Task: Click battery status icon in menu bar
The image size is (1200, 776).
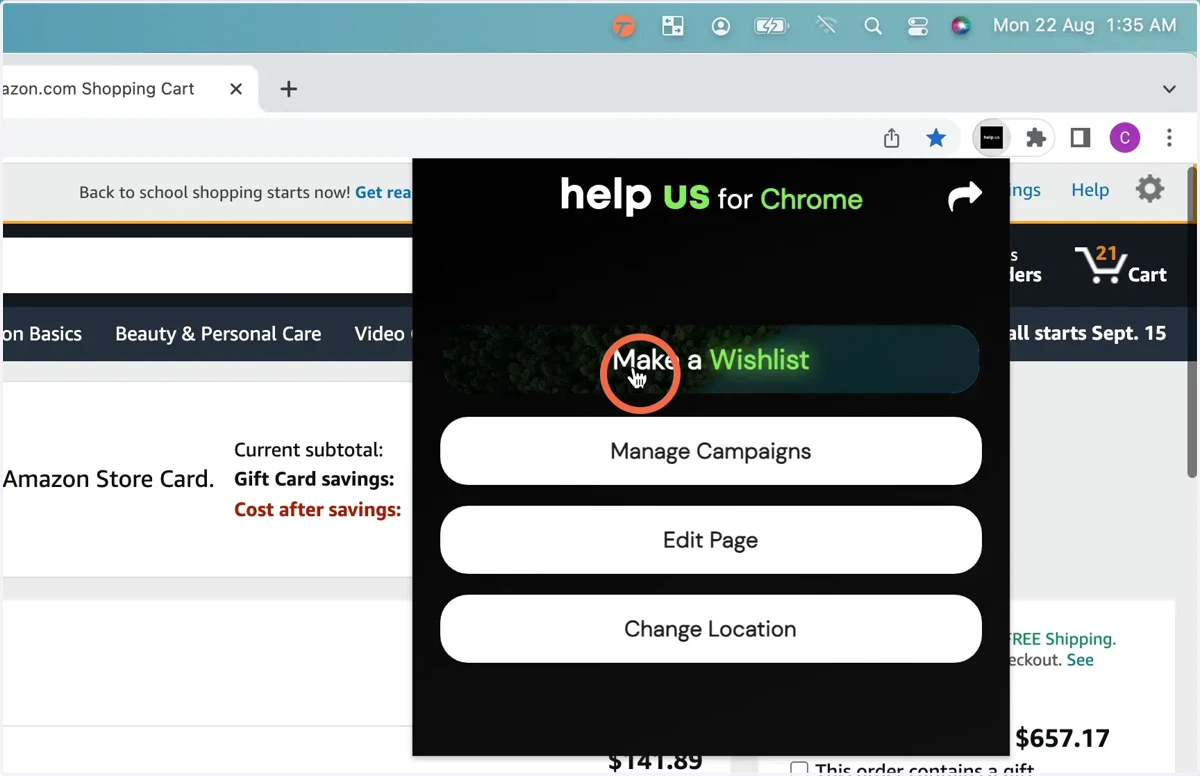Action: pos(772,27)
